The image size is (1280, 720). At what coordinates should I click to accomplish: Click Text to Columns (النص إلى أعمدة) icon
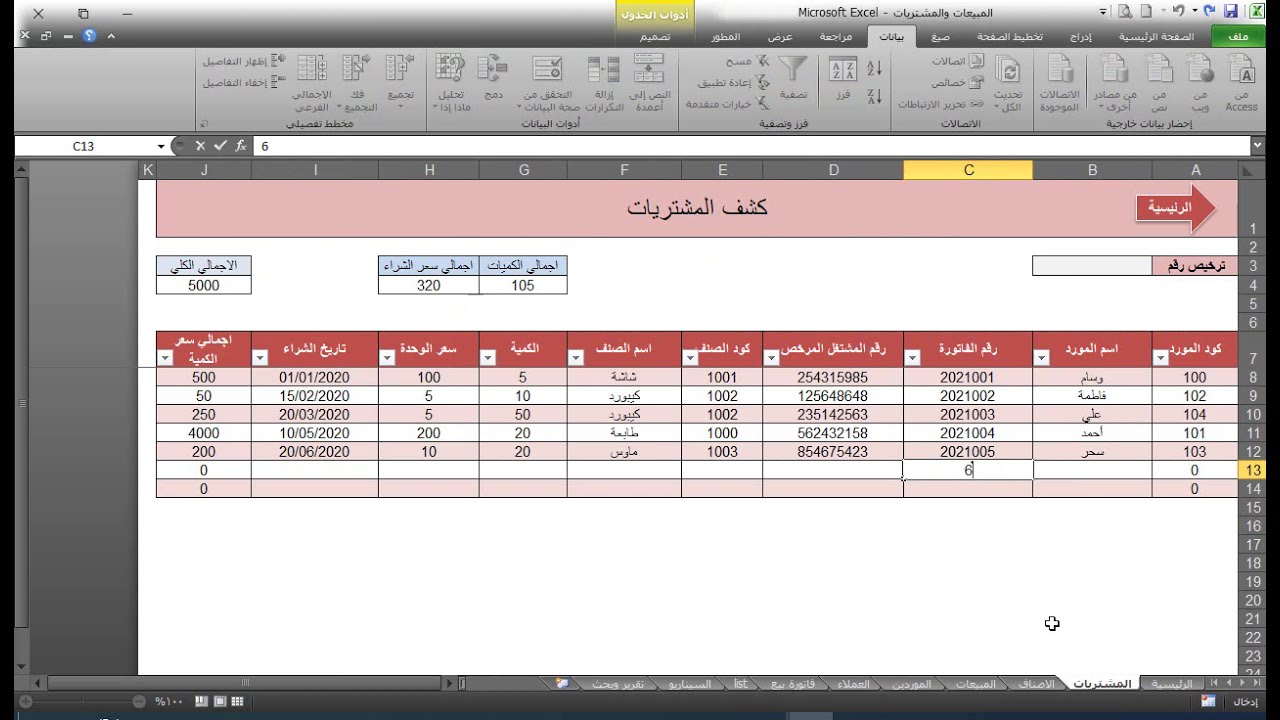click(x=649, y=83)
